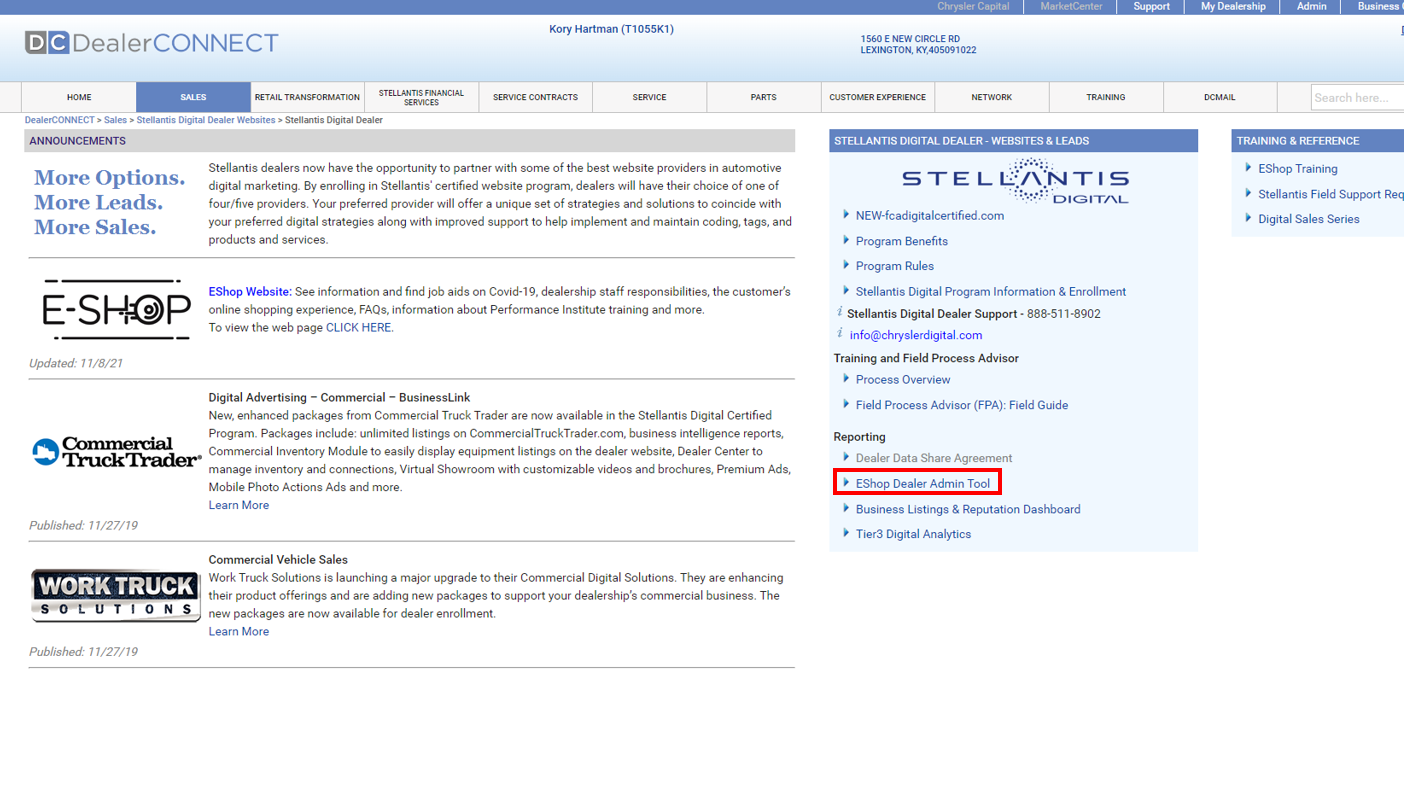Open the SALES menu
Screen dimensions: 1408x789
click(x=193, y=97)
